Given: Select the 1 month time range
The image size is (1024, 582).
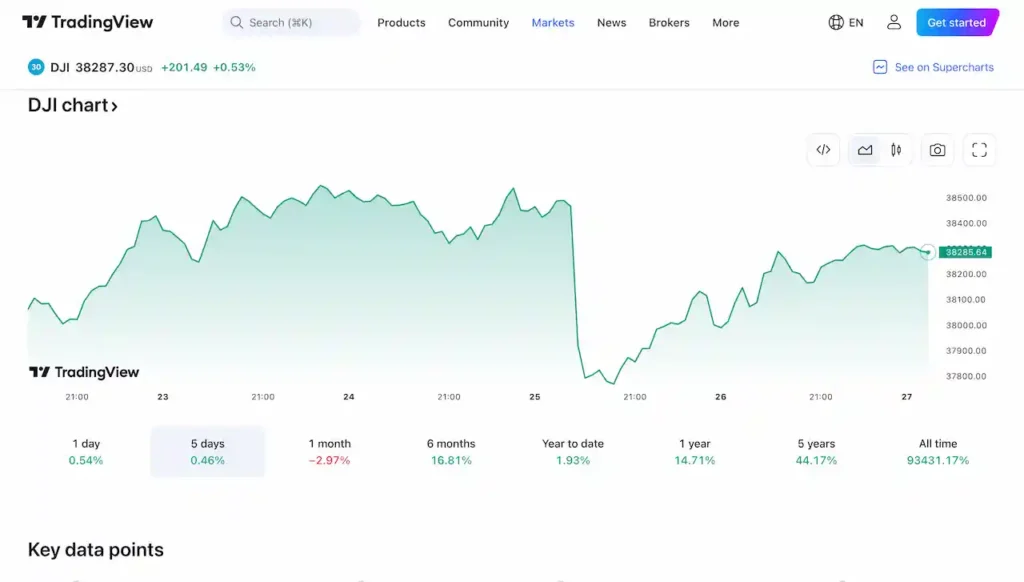Looking at the screenshot, I should point(329,451).
